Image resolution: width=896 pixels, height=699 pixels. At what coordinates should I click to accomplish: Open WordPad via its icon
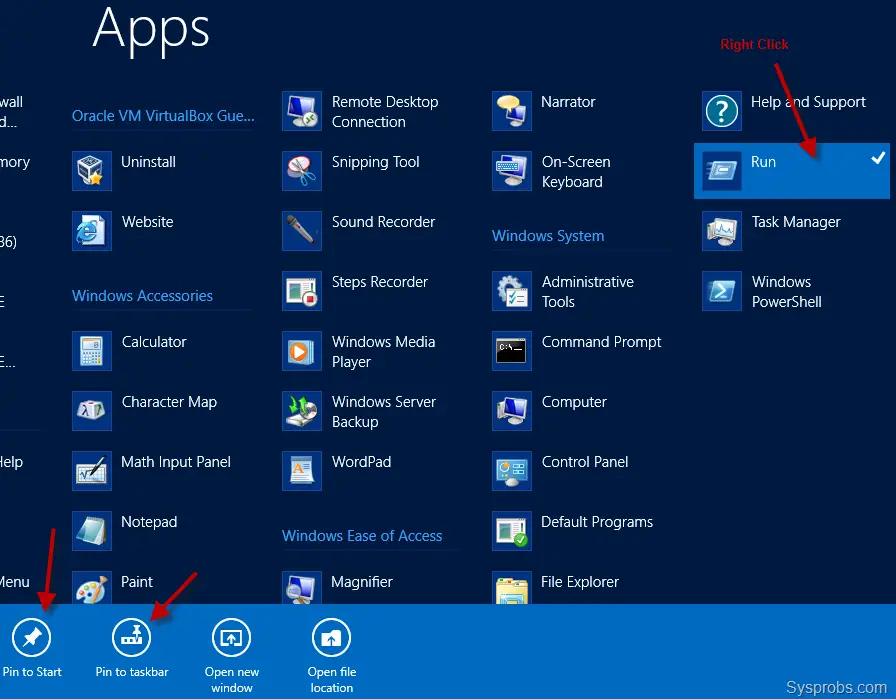pos(302,471)
